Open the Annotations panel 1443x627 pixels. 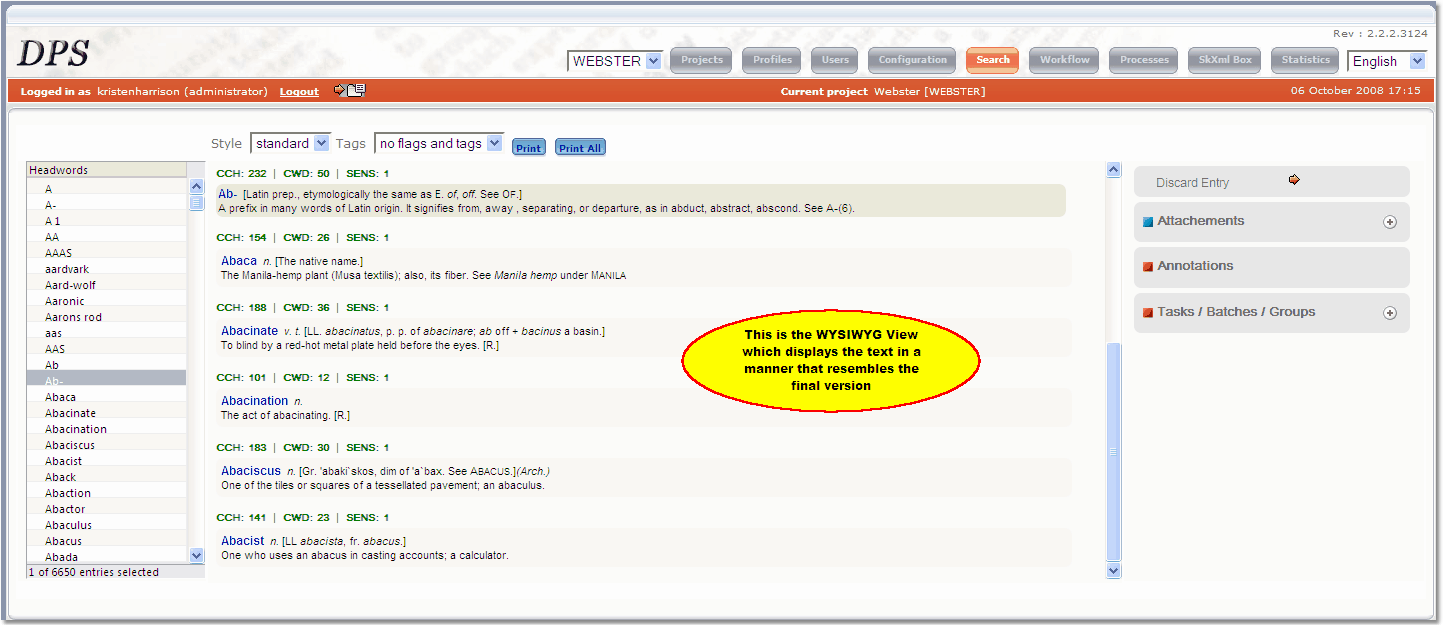1271,267
